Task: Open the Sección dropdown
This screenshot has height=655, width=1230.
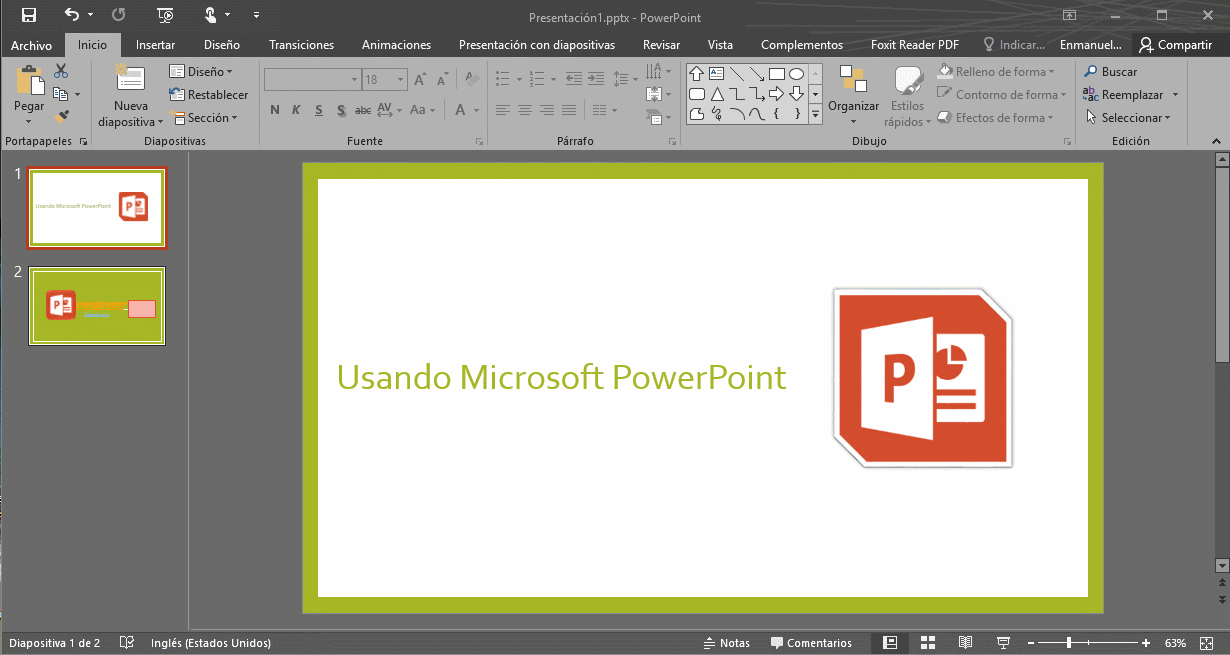Action: coord(208,117)
